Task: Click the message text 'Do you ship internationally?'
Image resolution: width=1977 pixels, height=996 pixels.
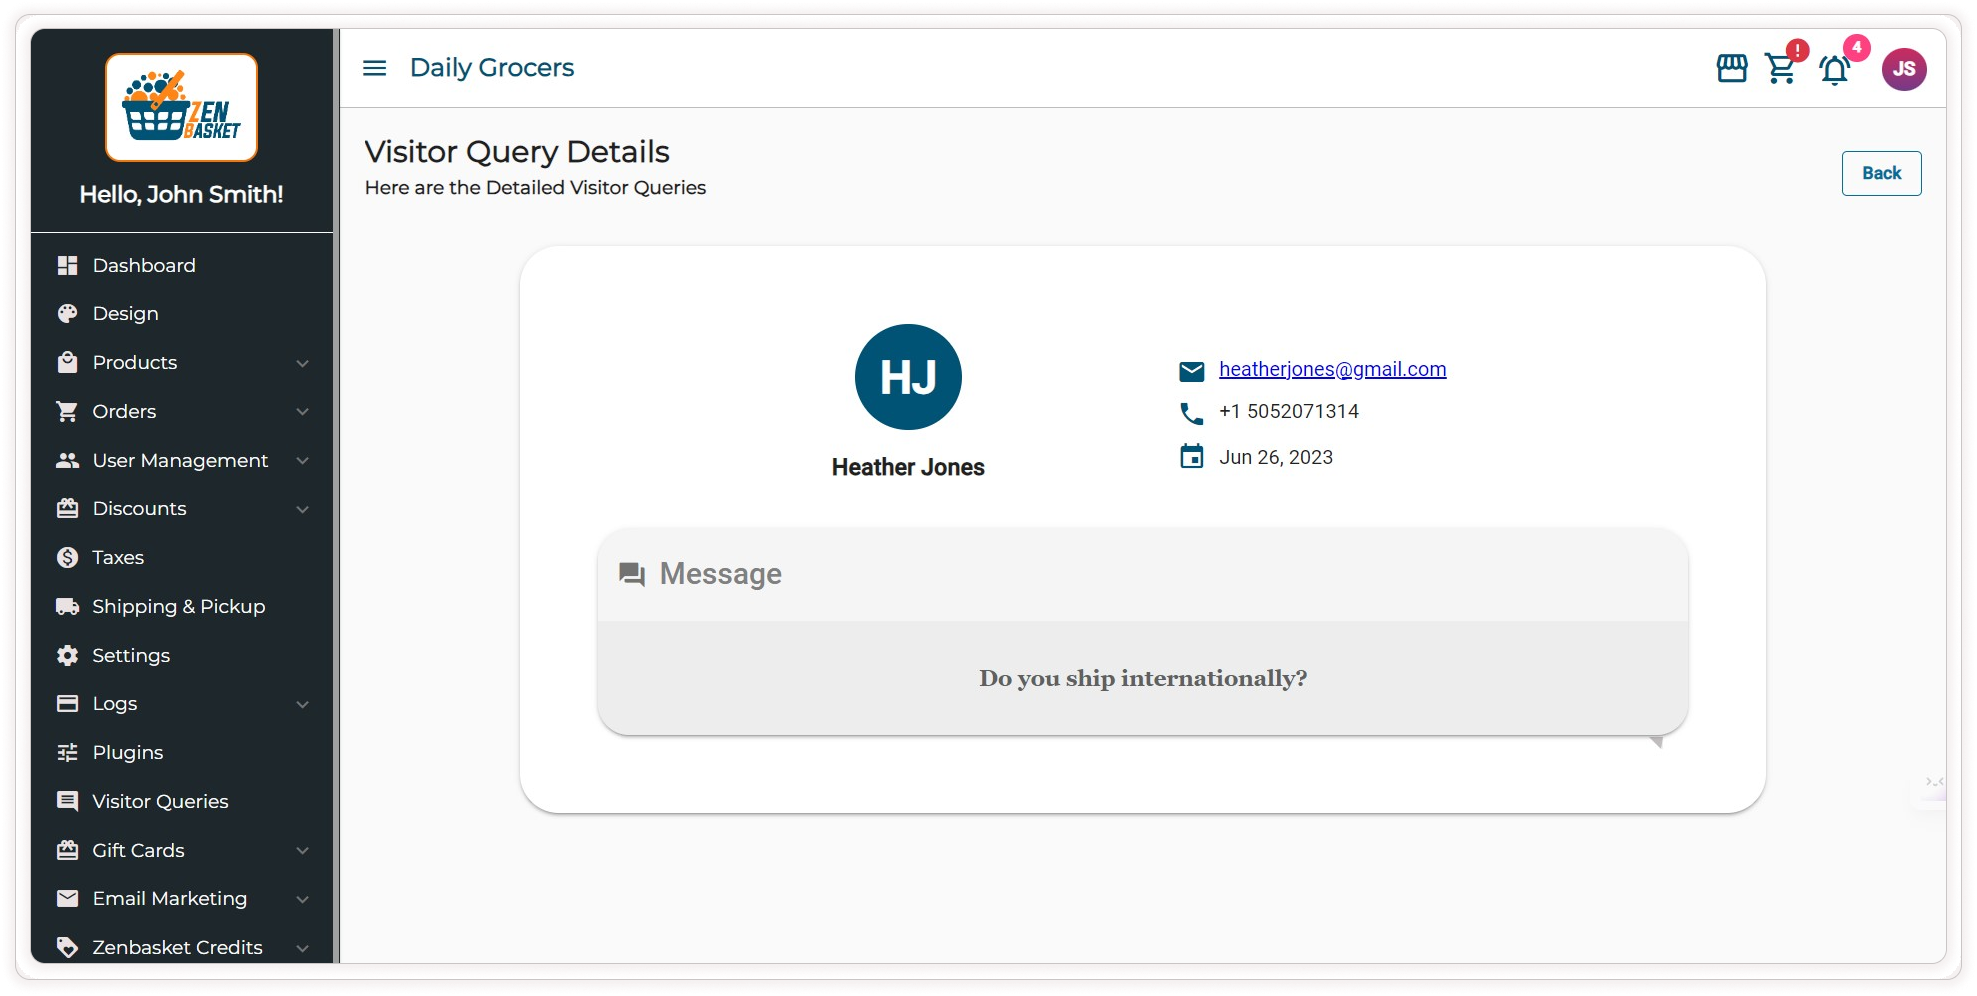Action: [x=1142, y=678]
